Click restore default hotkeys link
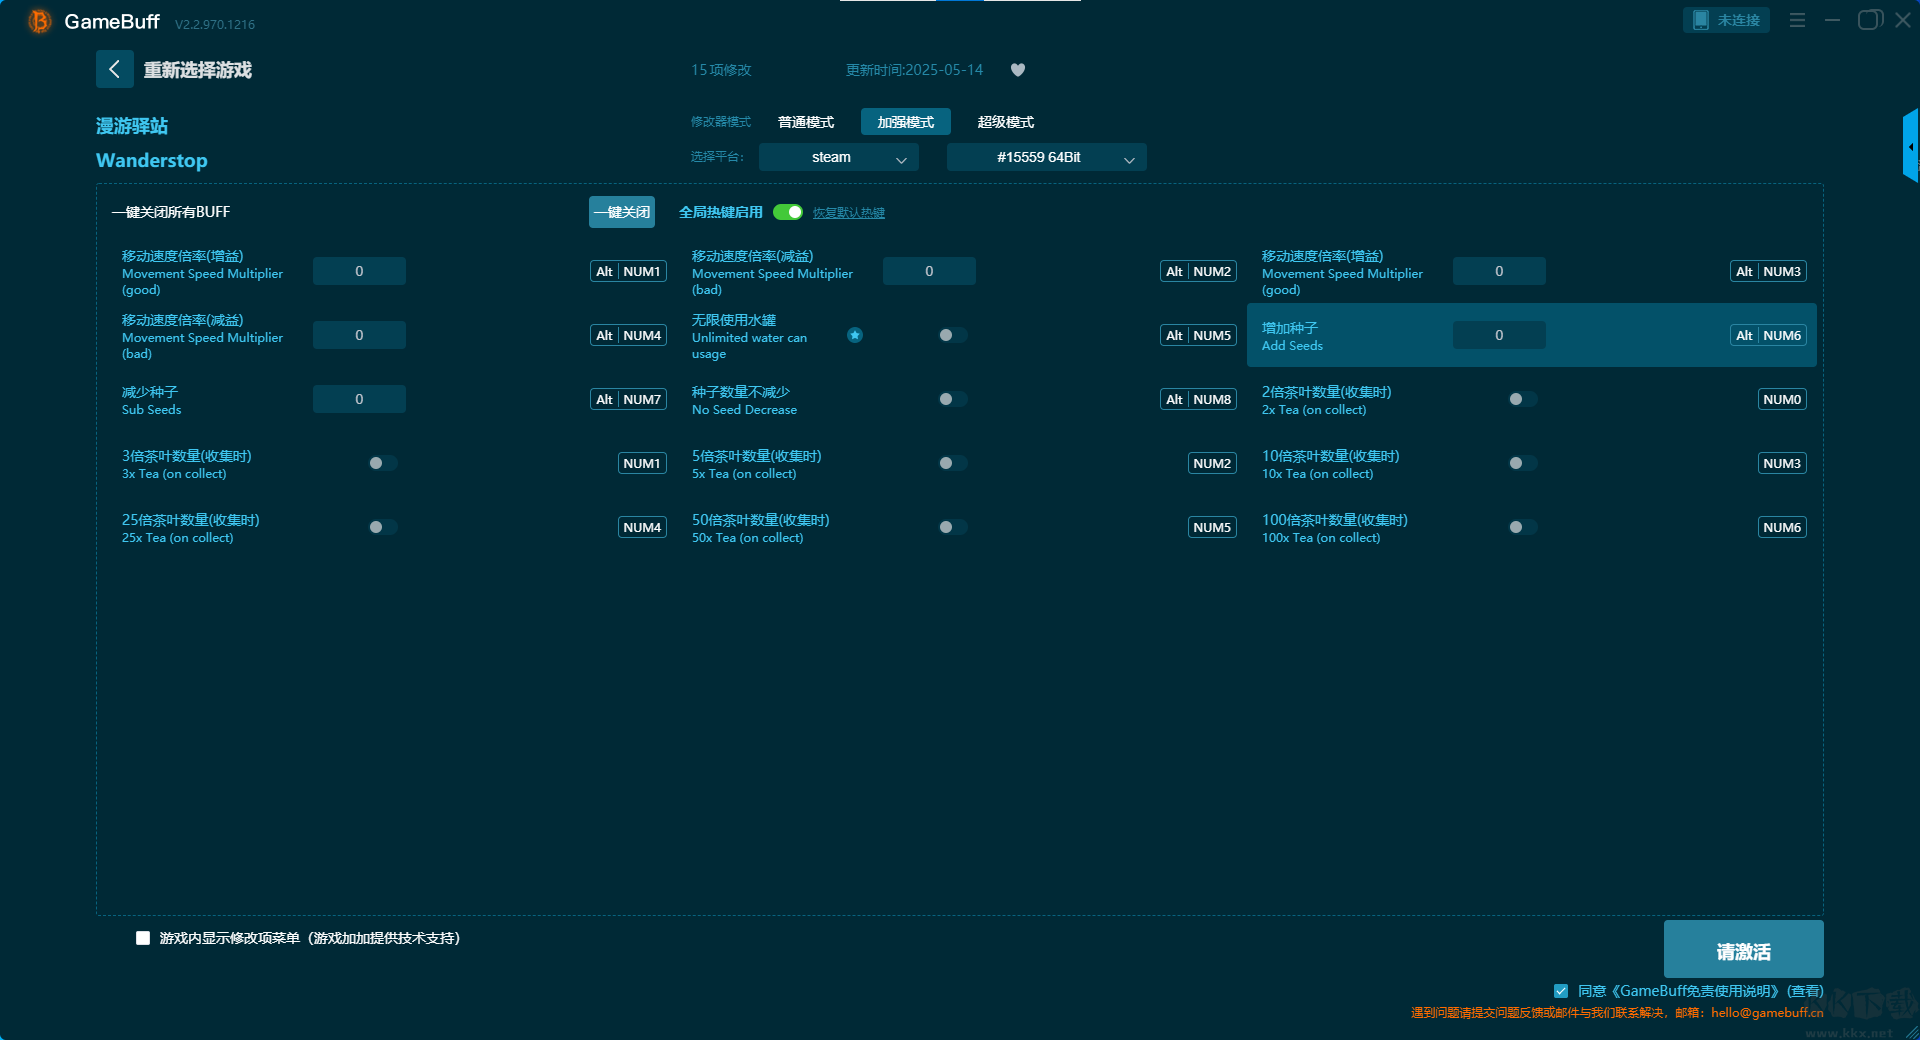Image resolution: width=1920 pixels, height=1040 pixels. coord(848,213)
